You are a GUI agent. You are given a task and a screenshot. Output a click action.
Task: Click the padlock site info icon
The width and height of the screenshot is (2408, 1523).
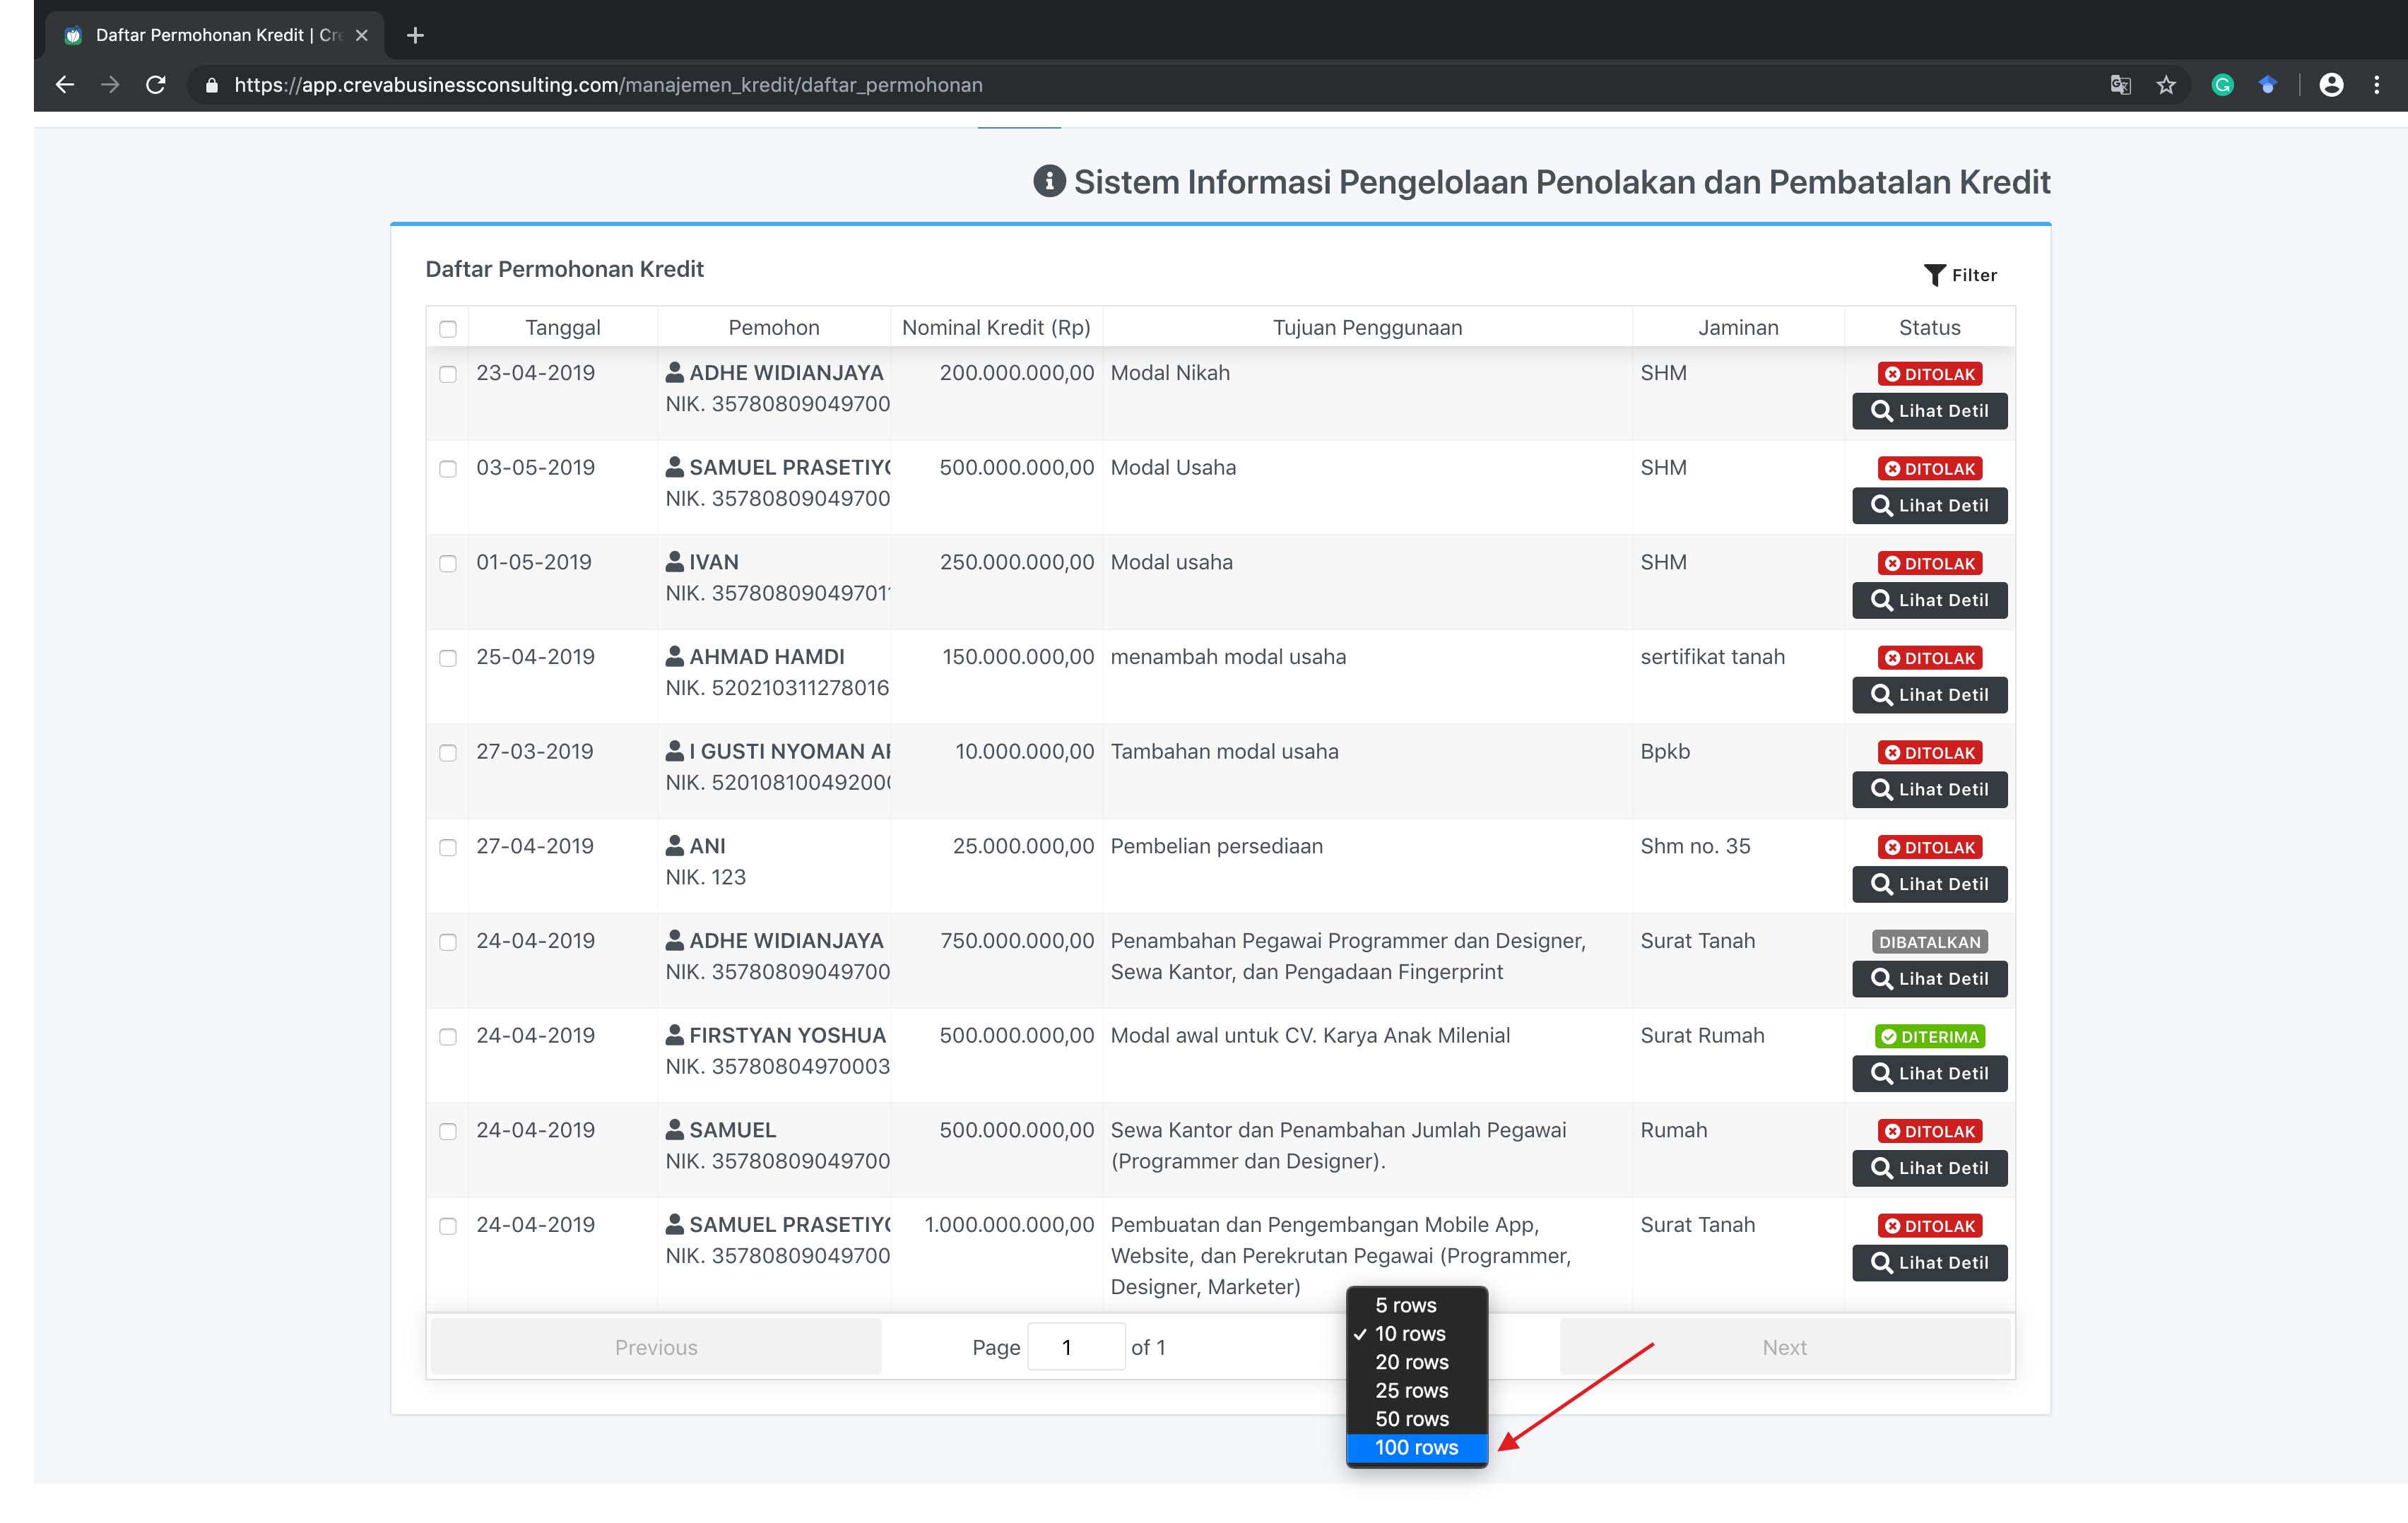(211, 86)
